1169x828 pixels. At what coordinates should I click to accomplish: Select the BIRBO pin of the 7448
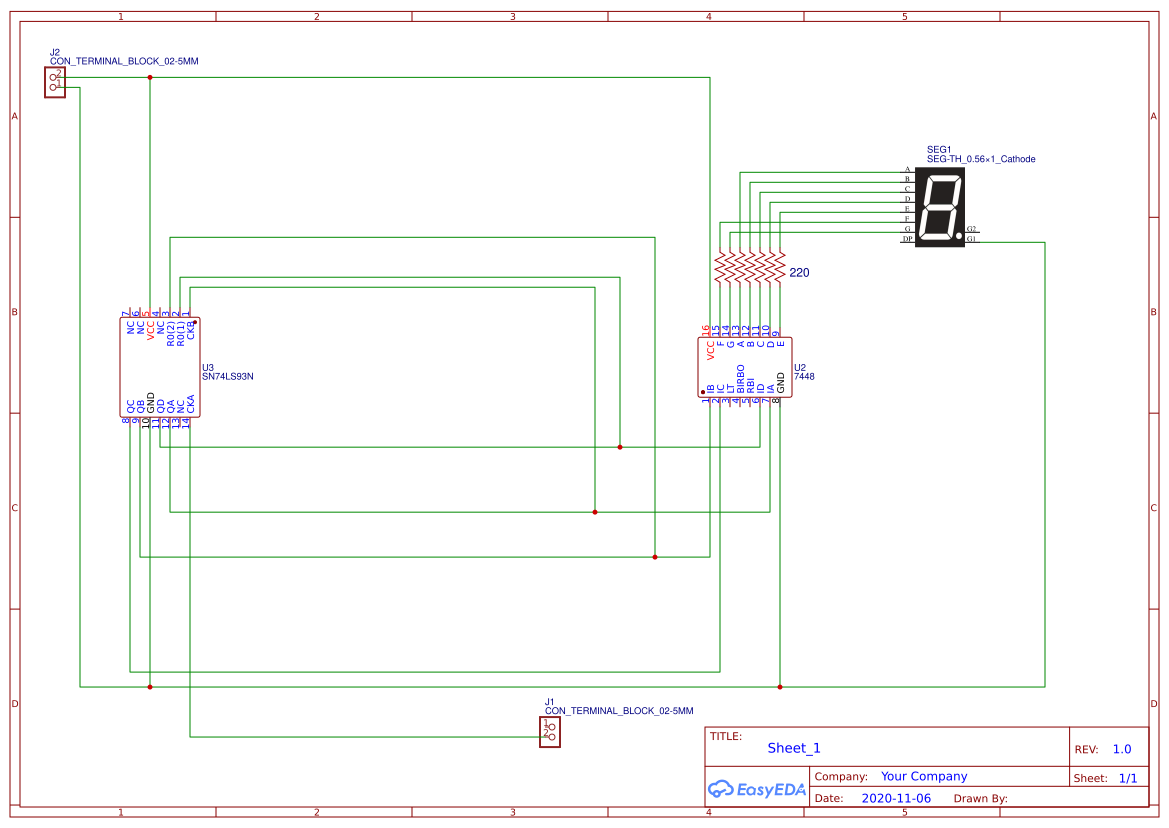[x=741, y=378]
